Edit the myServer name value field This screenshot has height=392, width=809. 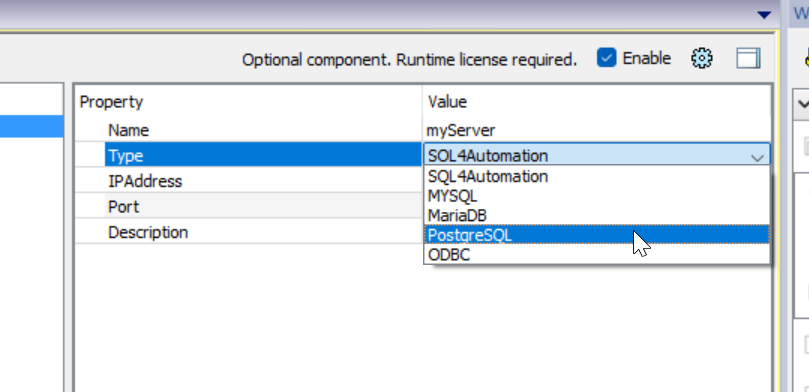tap(597, 130)
